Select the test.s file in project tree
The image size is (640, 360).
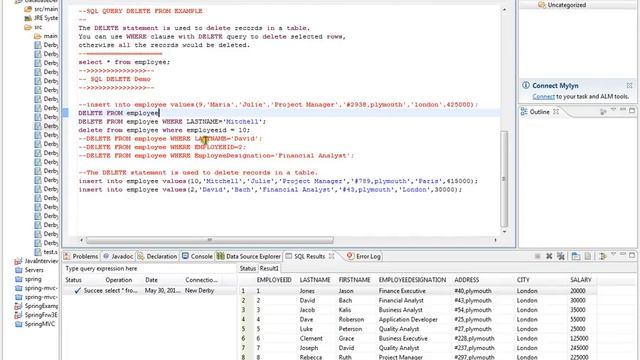click(46, 252)
